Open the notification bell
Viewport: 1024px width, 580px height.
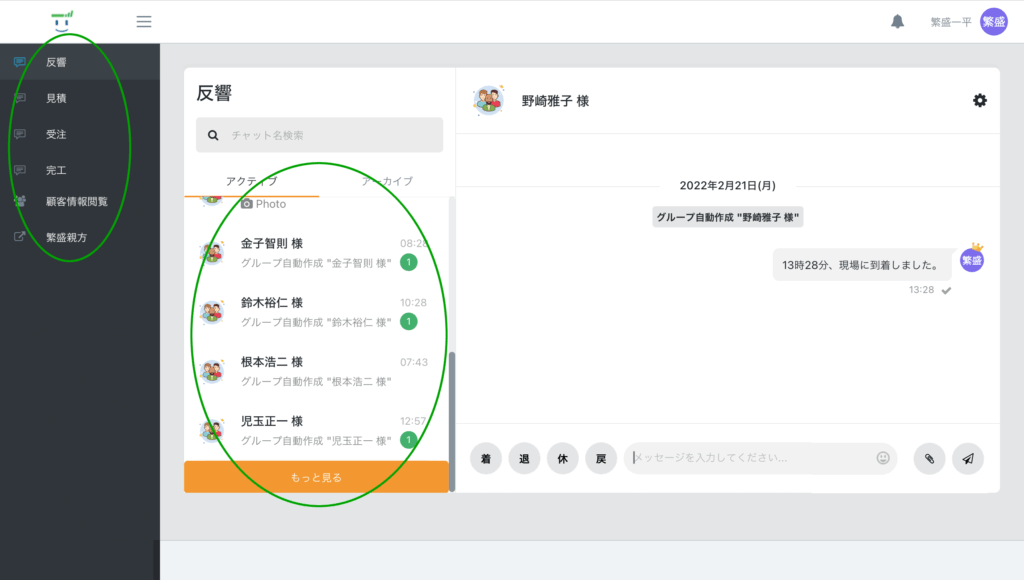tap(897, 22)
